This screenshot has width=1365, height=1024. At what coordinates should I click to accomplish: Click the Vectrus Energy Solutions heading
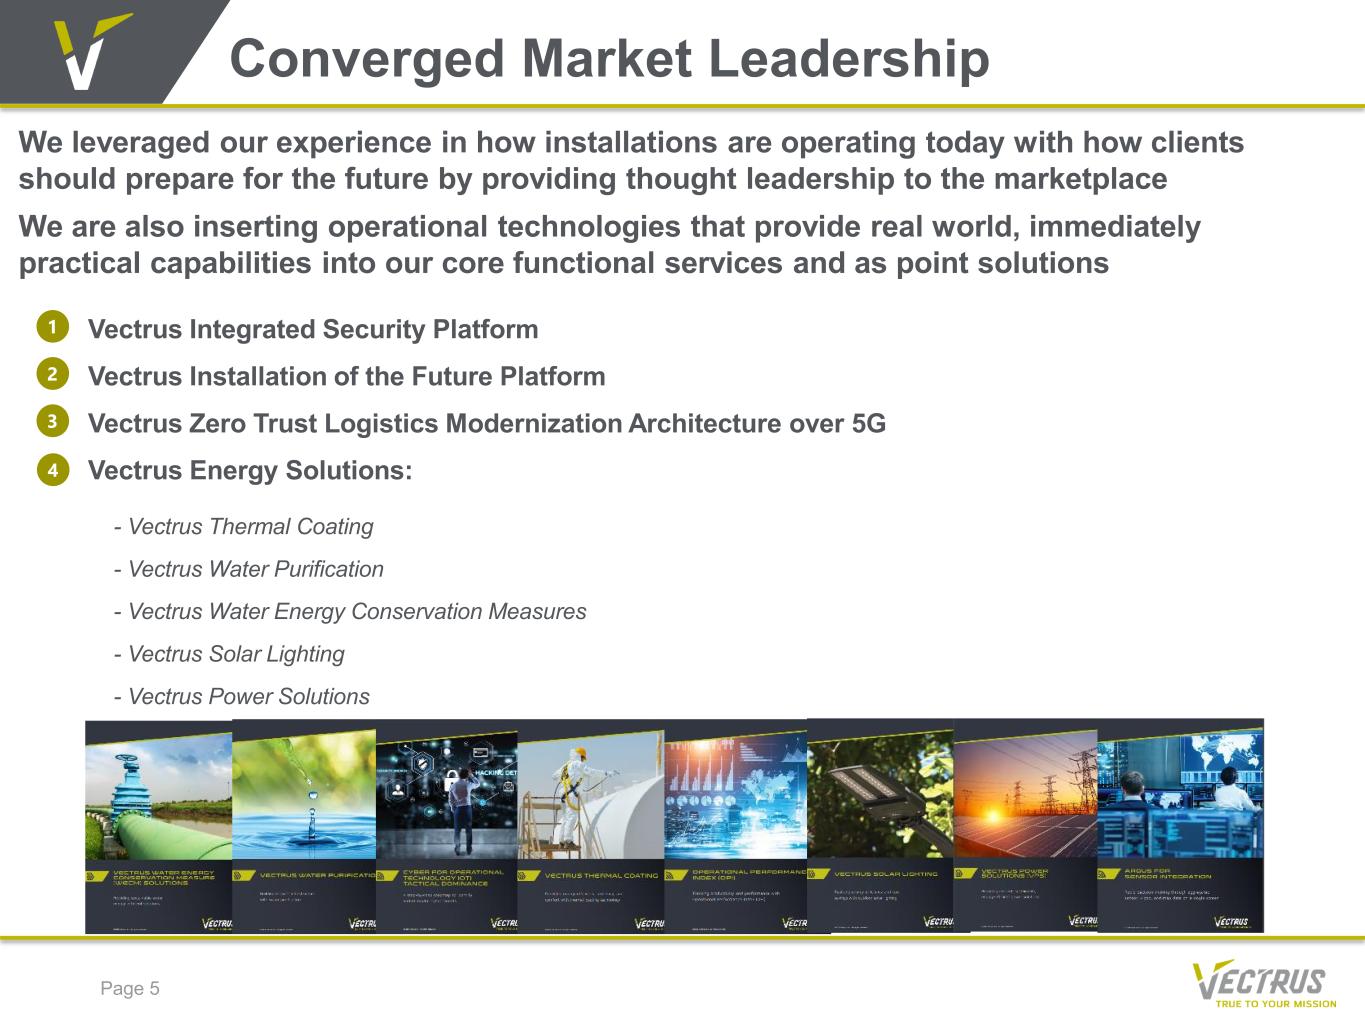click(x=250, y=470)
